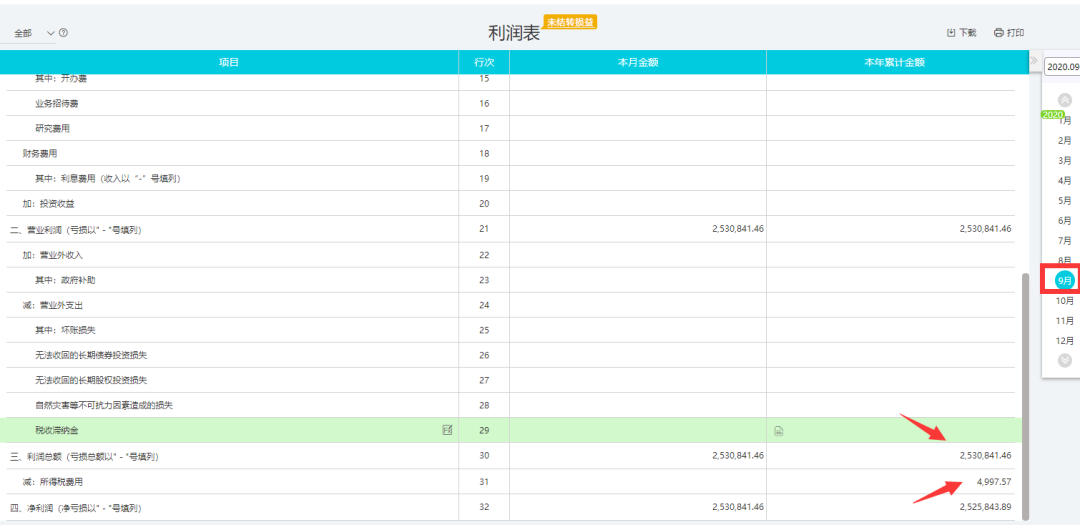Switch to 3月 in the month list
This screenshot has height=525, width=1080.
pos(1065,160)
